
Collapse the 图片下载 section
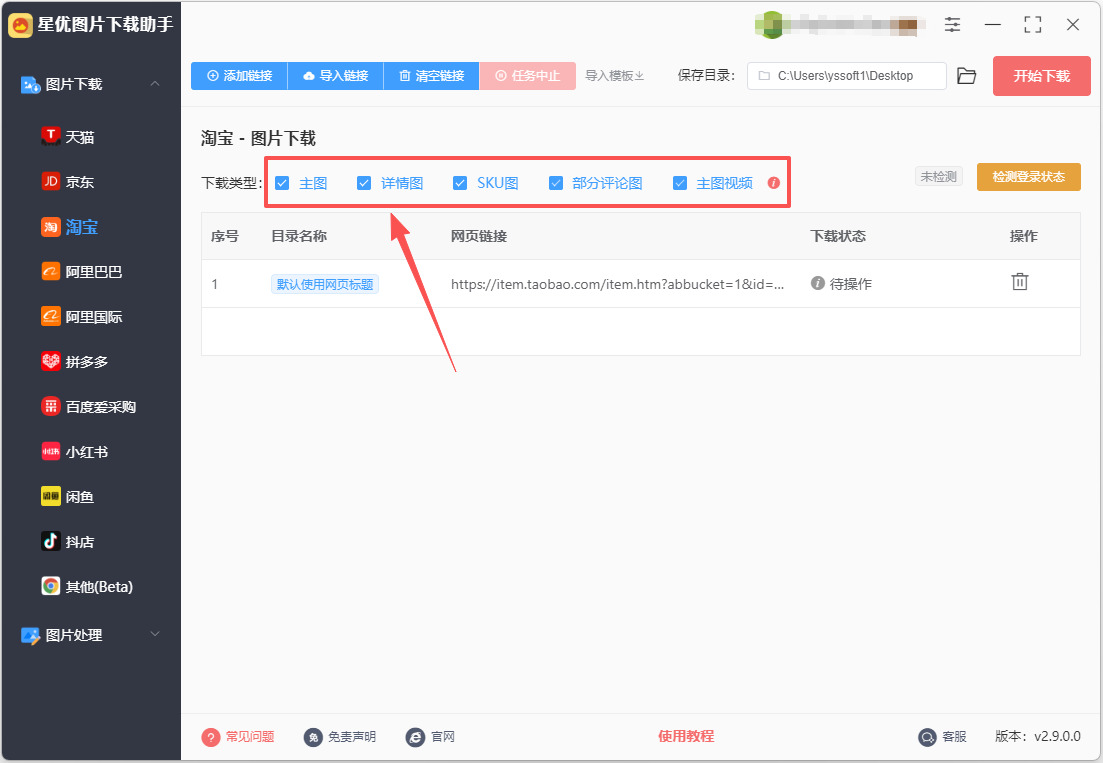coord(155,84)
